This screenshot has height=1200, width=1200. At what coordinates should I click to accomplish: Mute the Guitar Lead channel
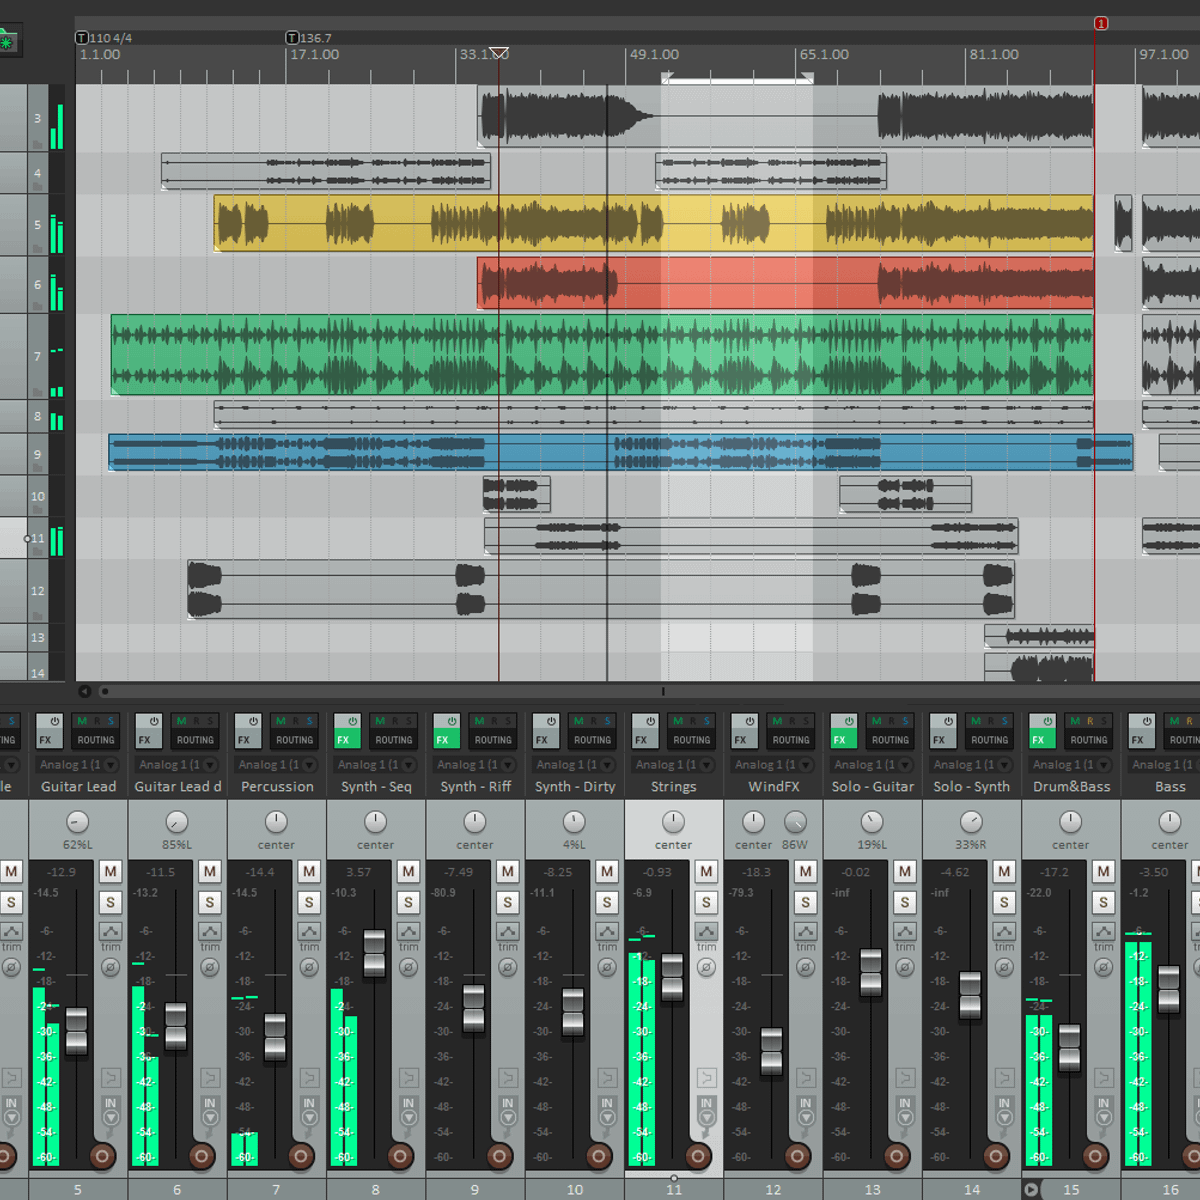110,871
